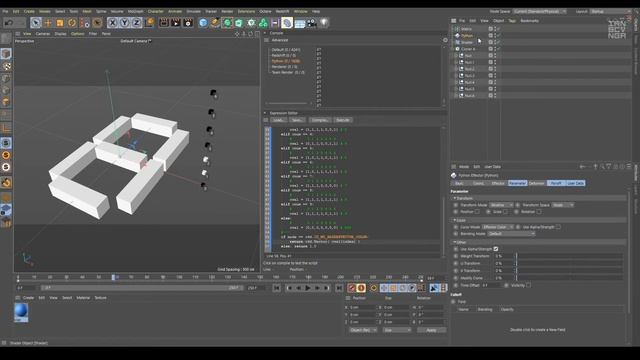The image size is (640, 360).
Task: Switch to the Effector tab
Action: point(498,183)
